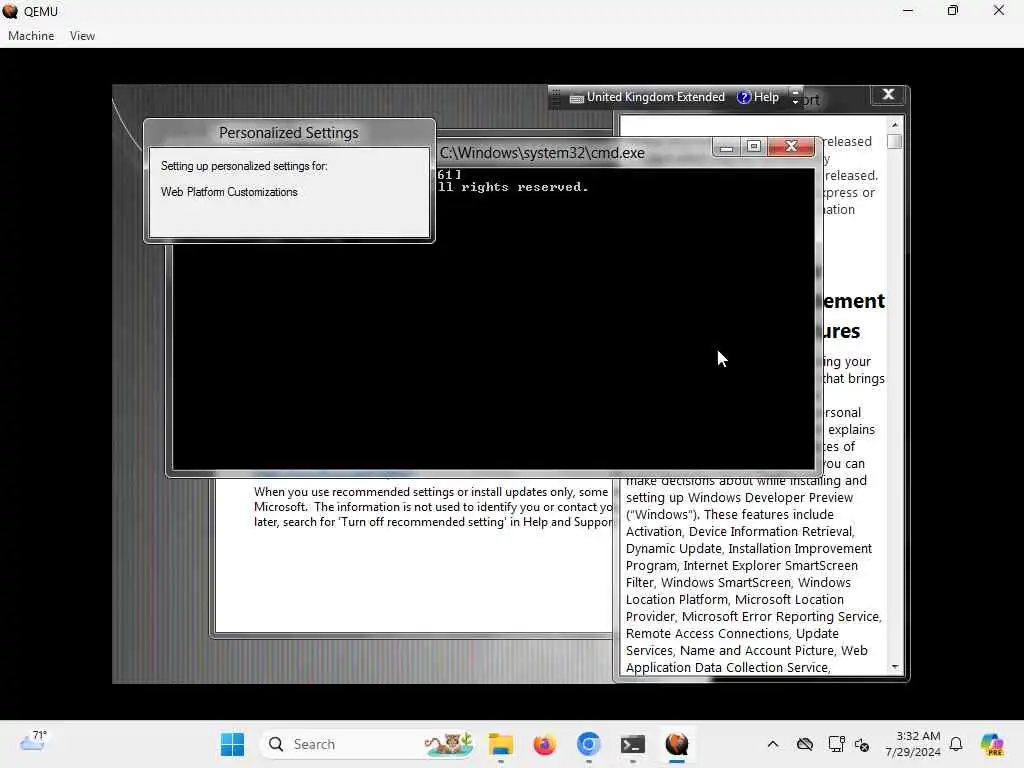Minimize the cmd.exe window
This screenshot has width=1024, height=768.
pyautogui.click(x=726, y=147)
